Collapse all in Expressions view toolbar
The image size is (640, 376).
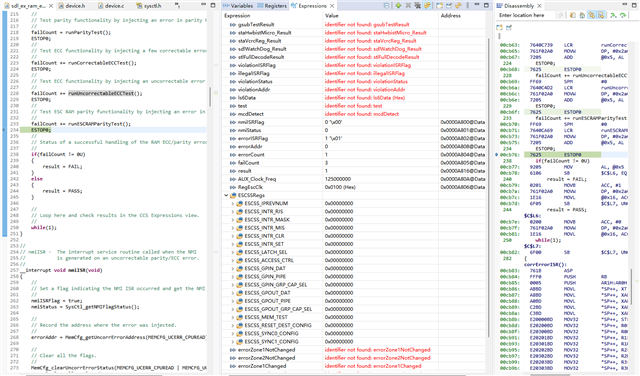pyautogui.click(x=386, y=6)
